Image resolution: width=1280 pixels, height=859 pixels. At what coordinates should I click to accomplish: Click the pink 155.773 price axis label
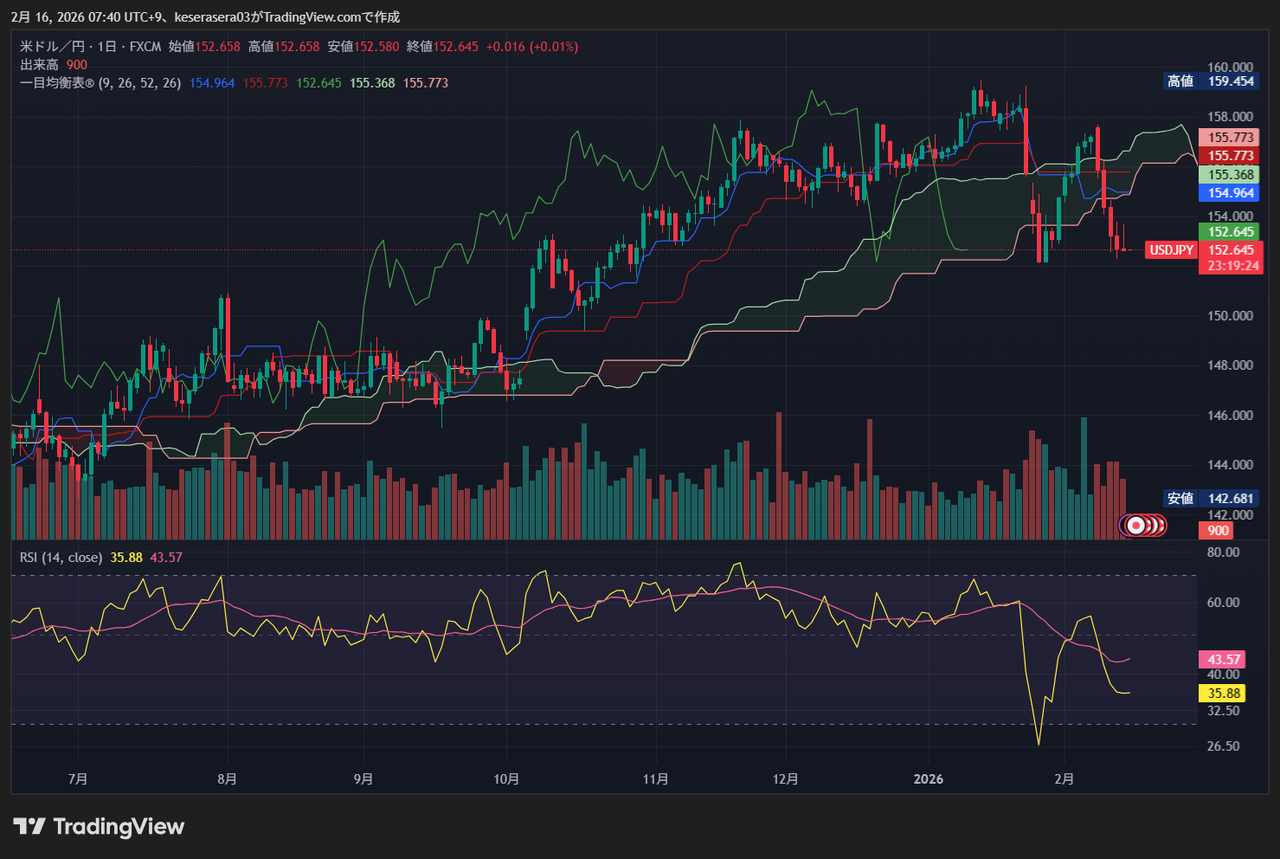pos(1231,137)
